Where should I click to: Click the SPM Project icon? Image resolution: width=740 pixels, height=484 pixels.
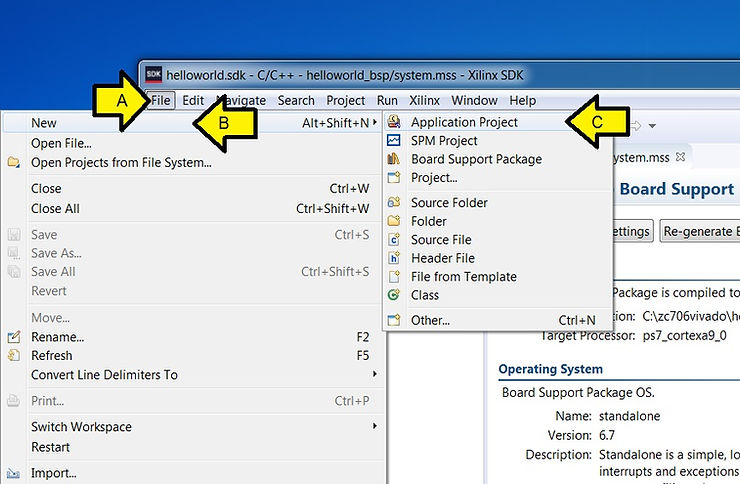pos(393,141)
